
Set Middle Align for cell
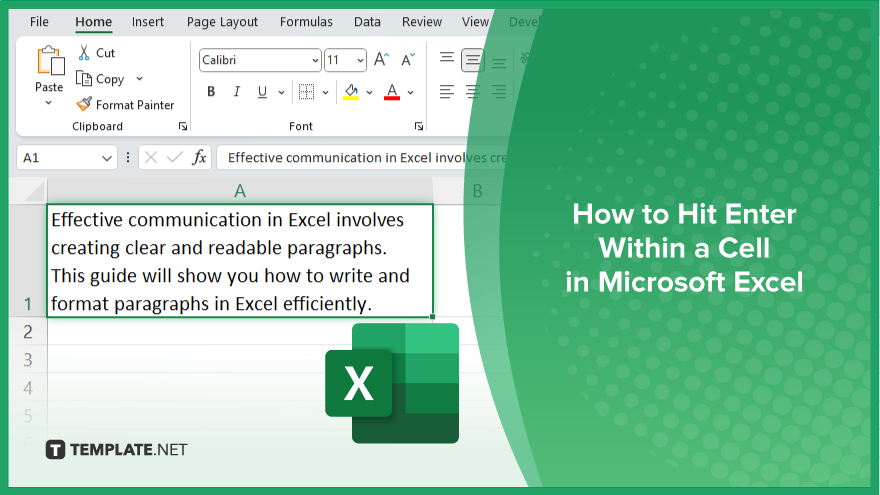(x=473, y=59)
